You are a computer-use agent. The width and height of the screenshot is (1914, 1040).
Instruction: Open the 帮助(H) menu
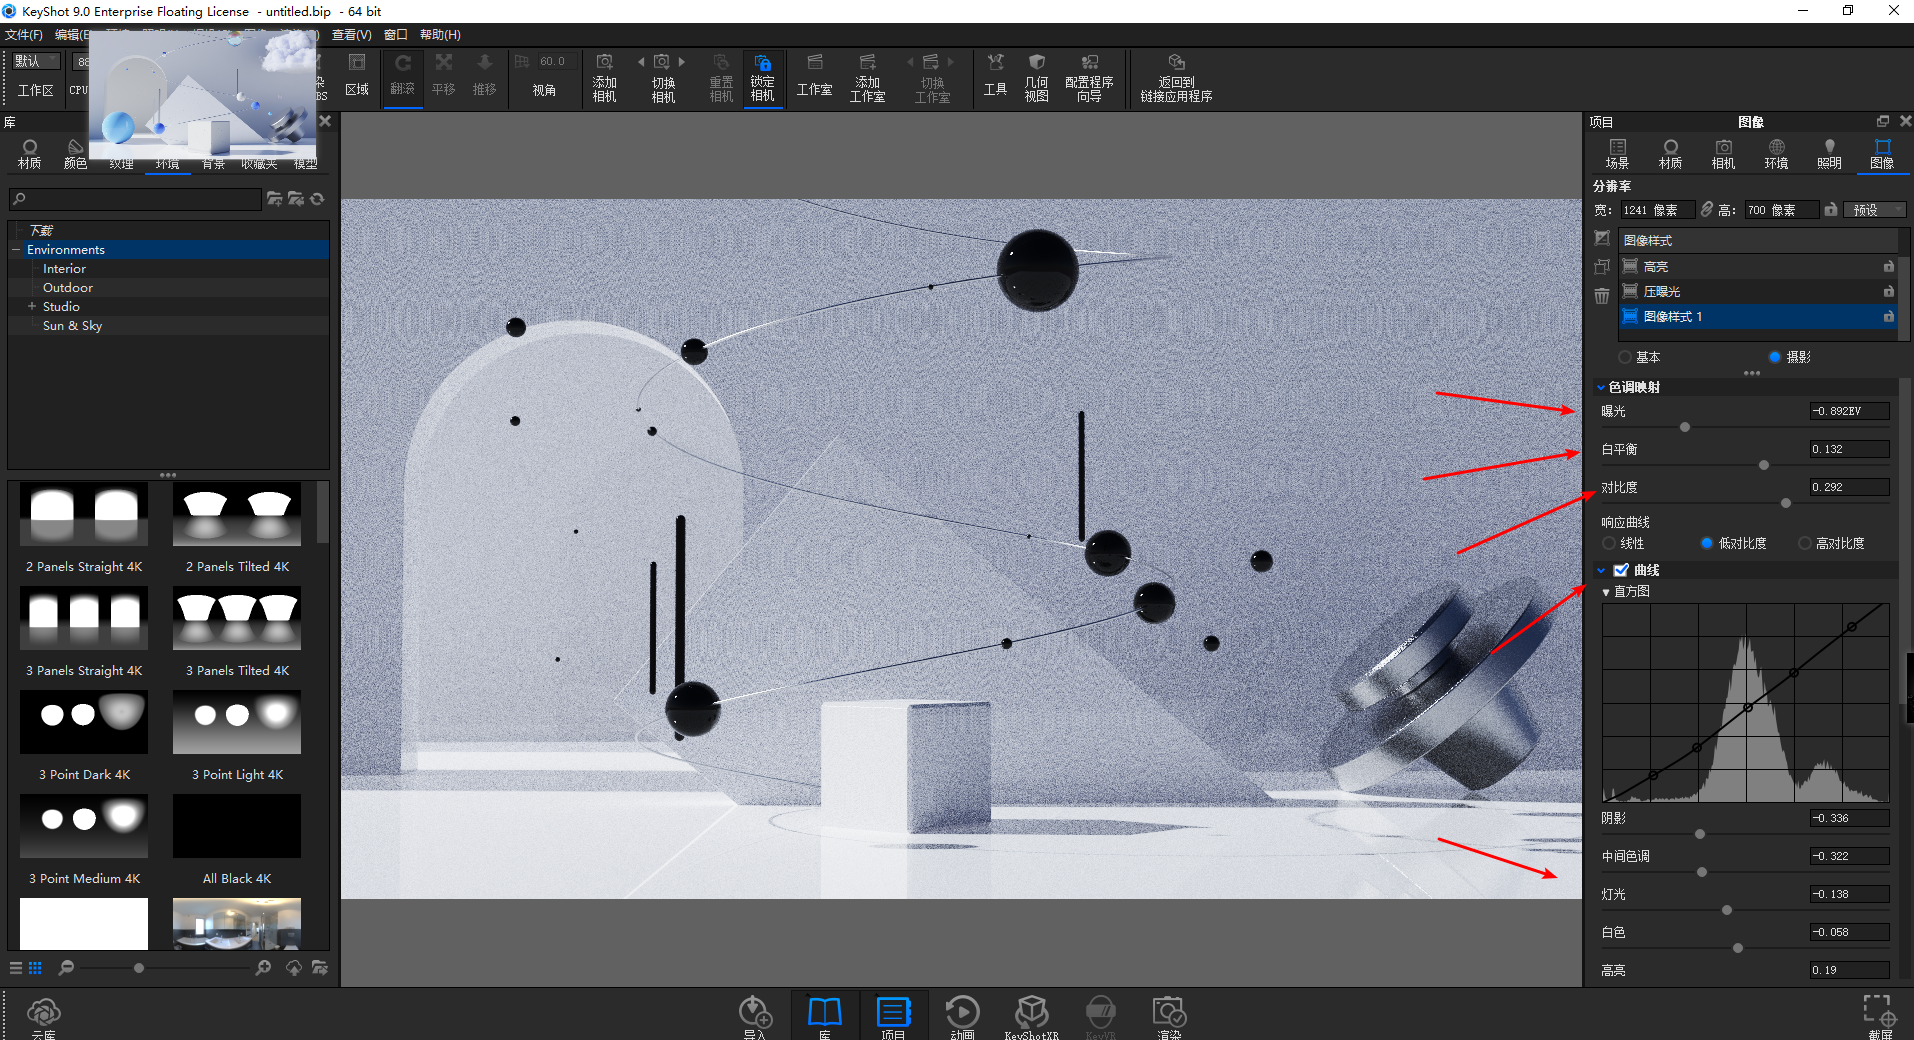pos(440,35)
